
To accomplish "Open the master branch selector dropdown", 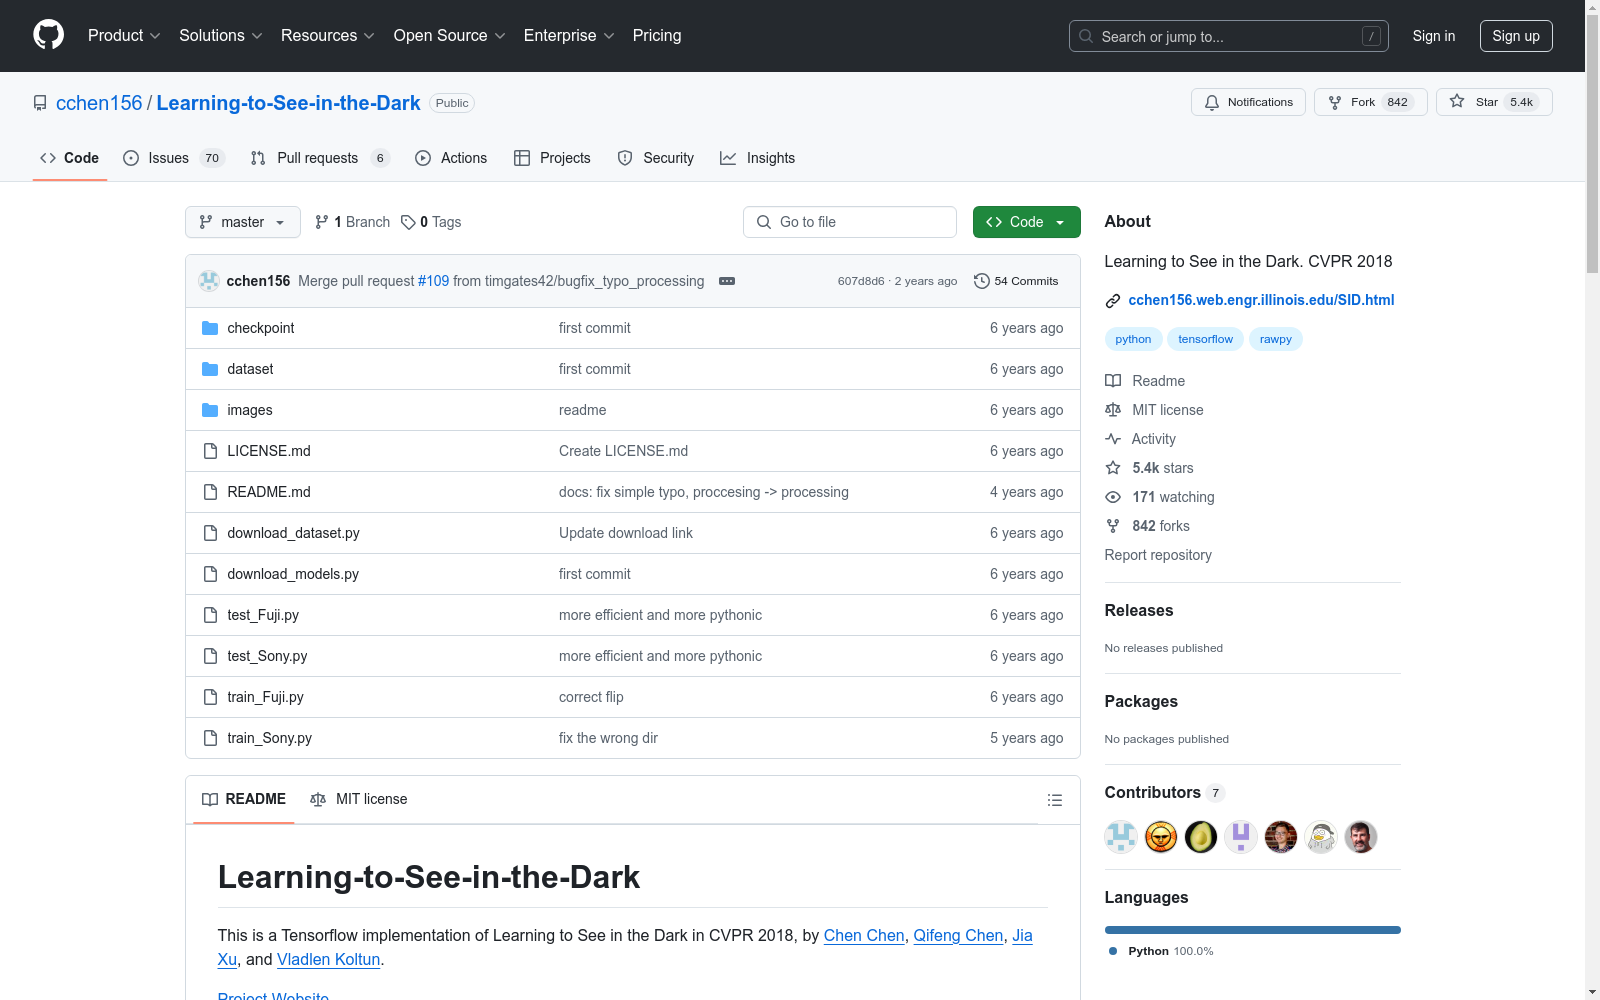I will point(243,222).
